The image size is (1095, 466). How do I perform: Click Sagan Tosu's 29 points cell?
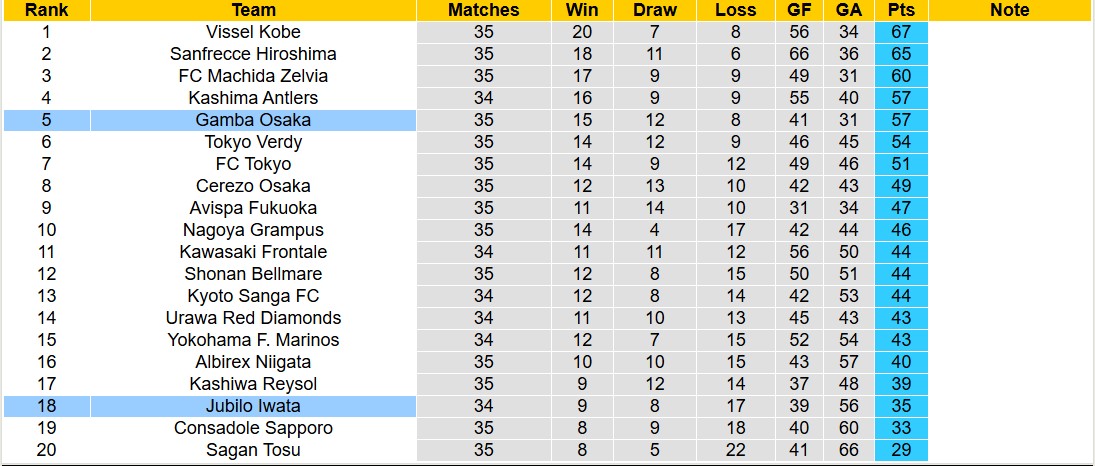point(900,450)
